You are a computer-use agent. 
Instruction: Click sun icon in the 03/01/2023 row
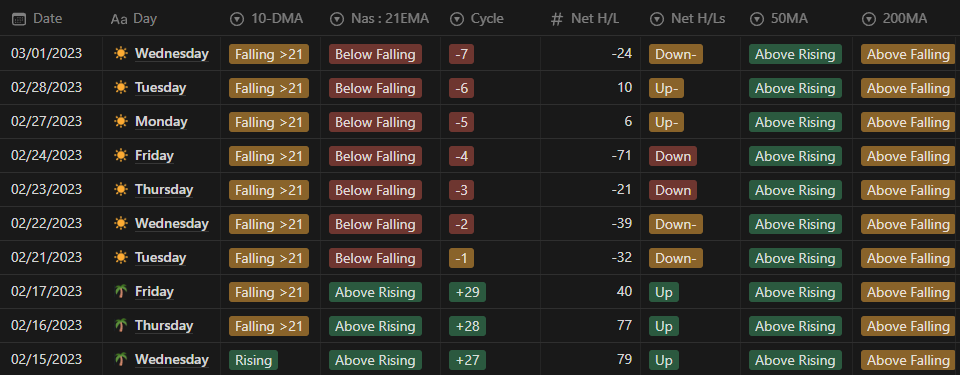point(121,54)
